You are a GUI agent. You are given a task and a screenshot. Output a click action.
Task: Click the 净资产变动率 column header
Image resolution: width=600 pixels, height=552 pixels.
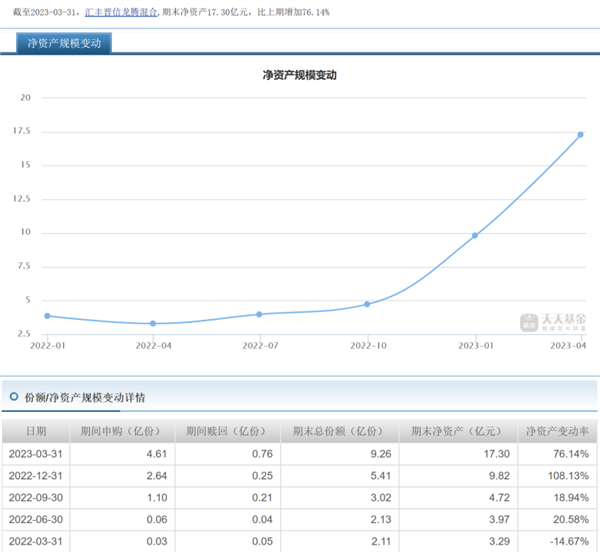click(x=558, y=432)
